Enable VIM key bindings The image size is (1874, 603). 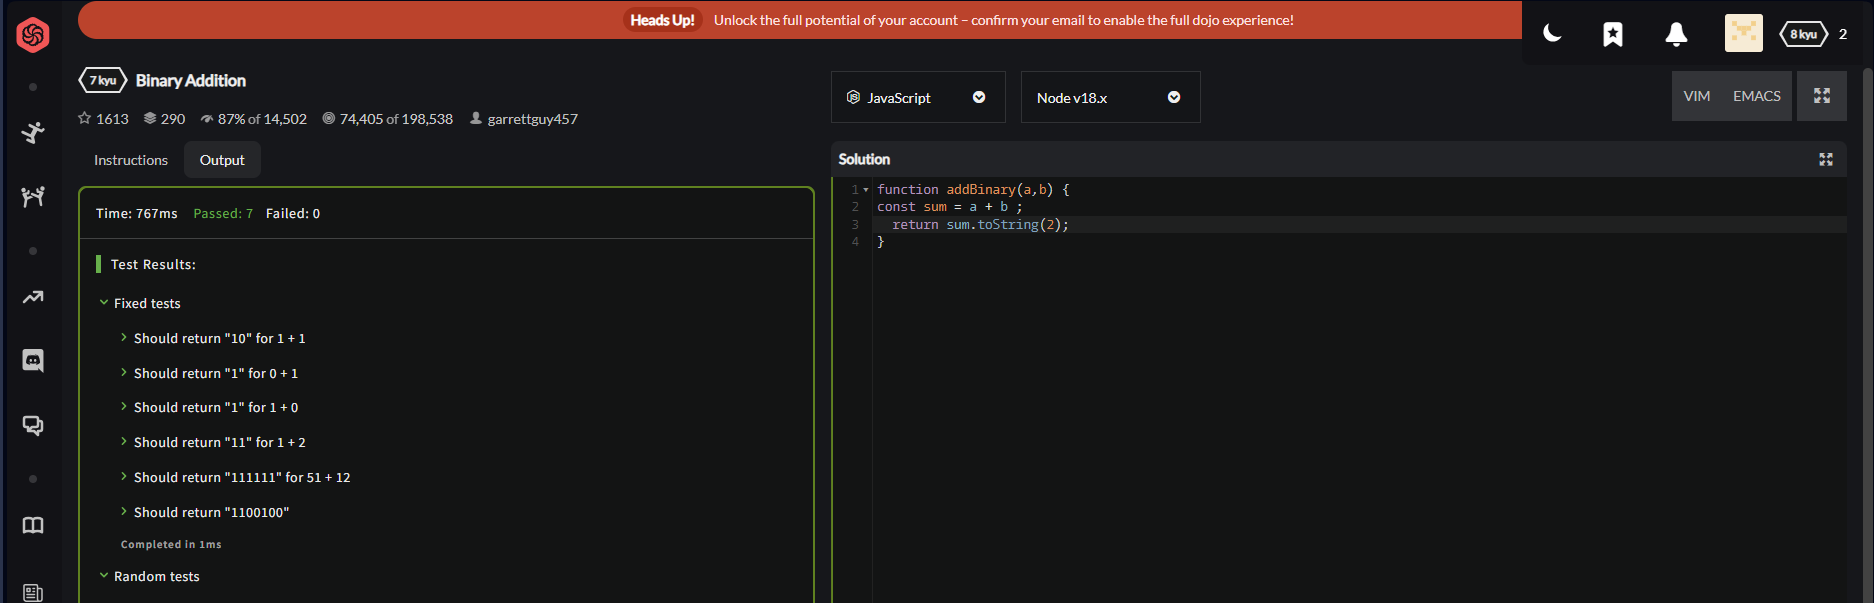click(x=1696, y=96)
